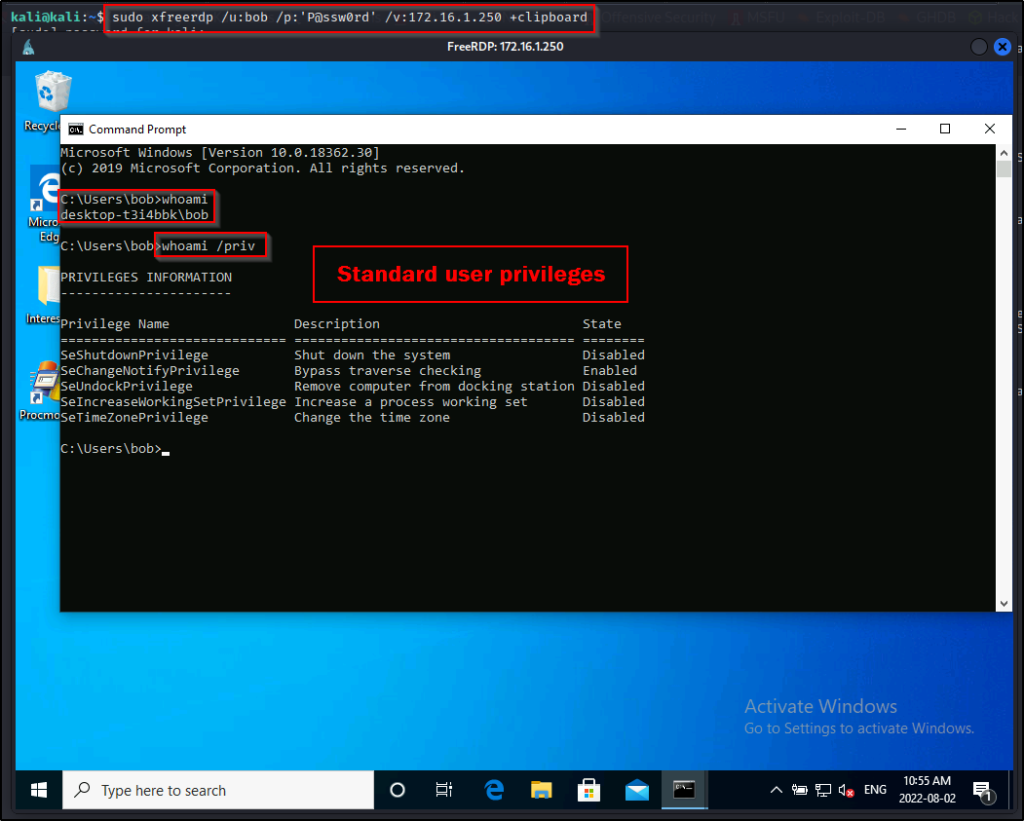Open the Windows Start menu

[x=39, y=790]
